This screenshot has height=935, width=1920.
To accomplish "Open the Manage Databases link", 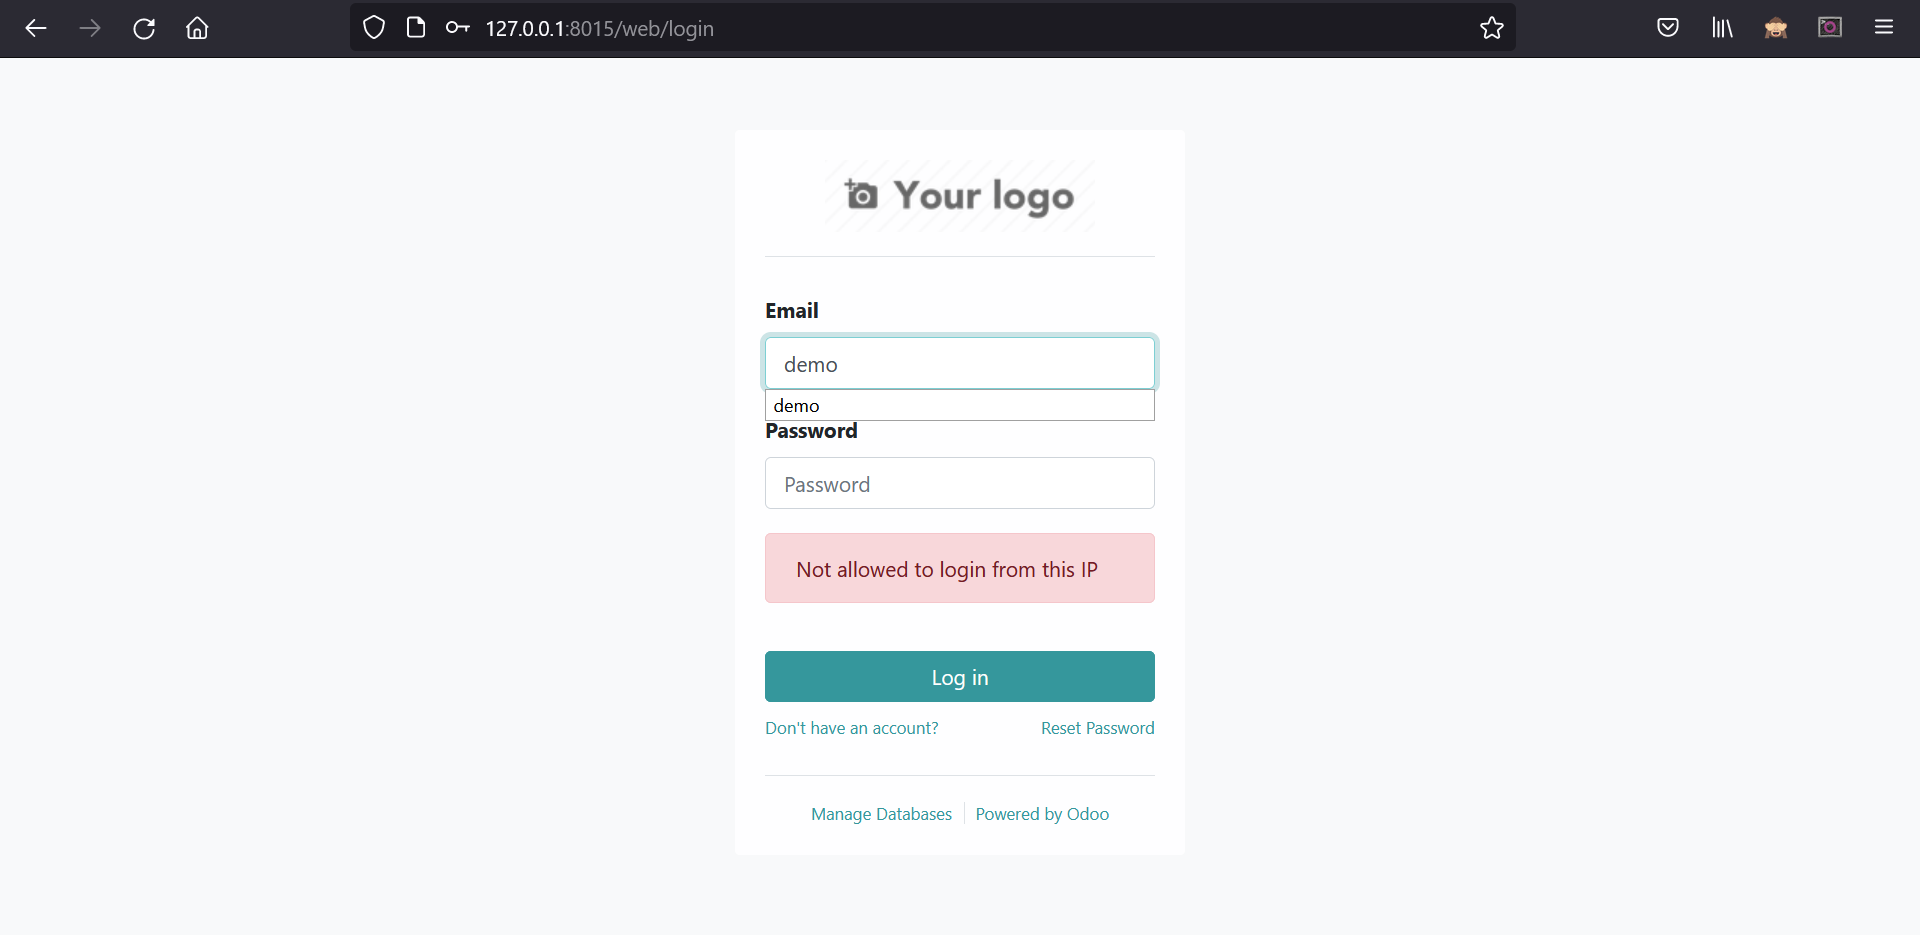I will [881, 814].
